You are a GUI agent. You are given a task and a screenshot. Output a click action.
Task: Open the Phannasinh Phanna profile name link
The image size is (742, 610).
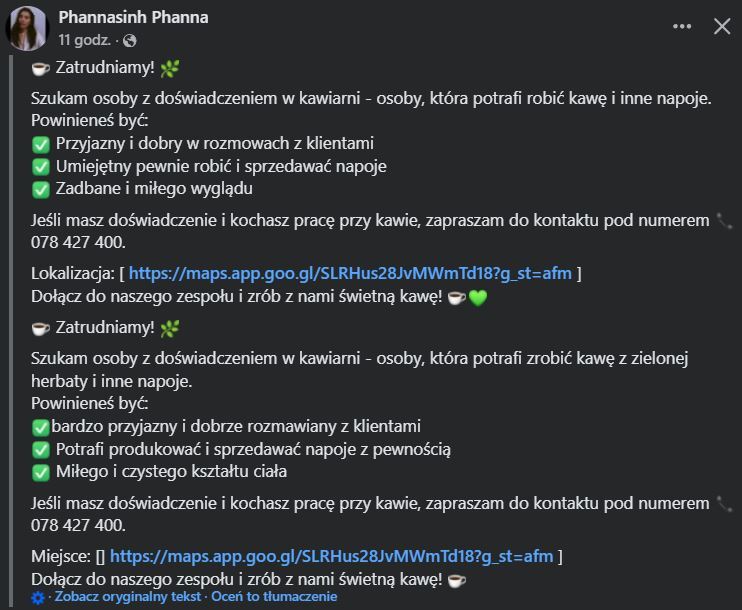coord(133,18)
